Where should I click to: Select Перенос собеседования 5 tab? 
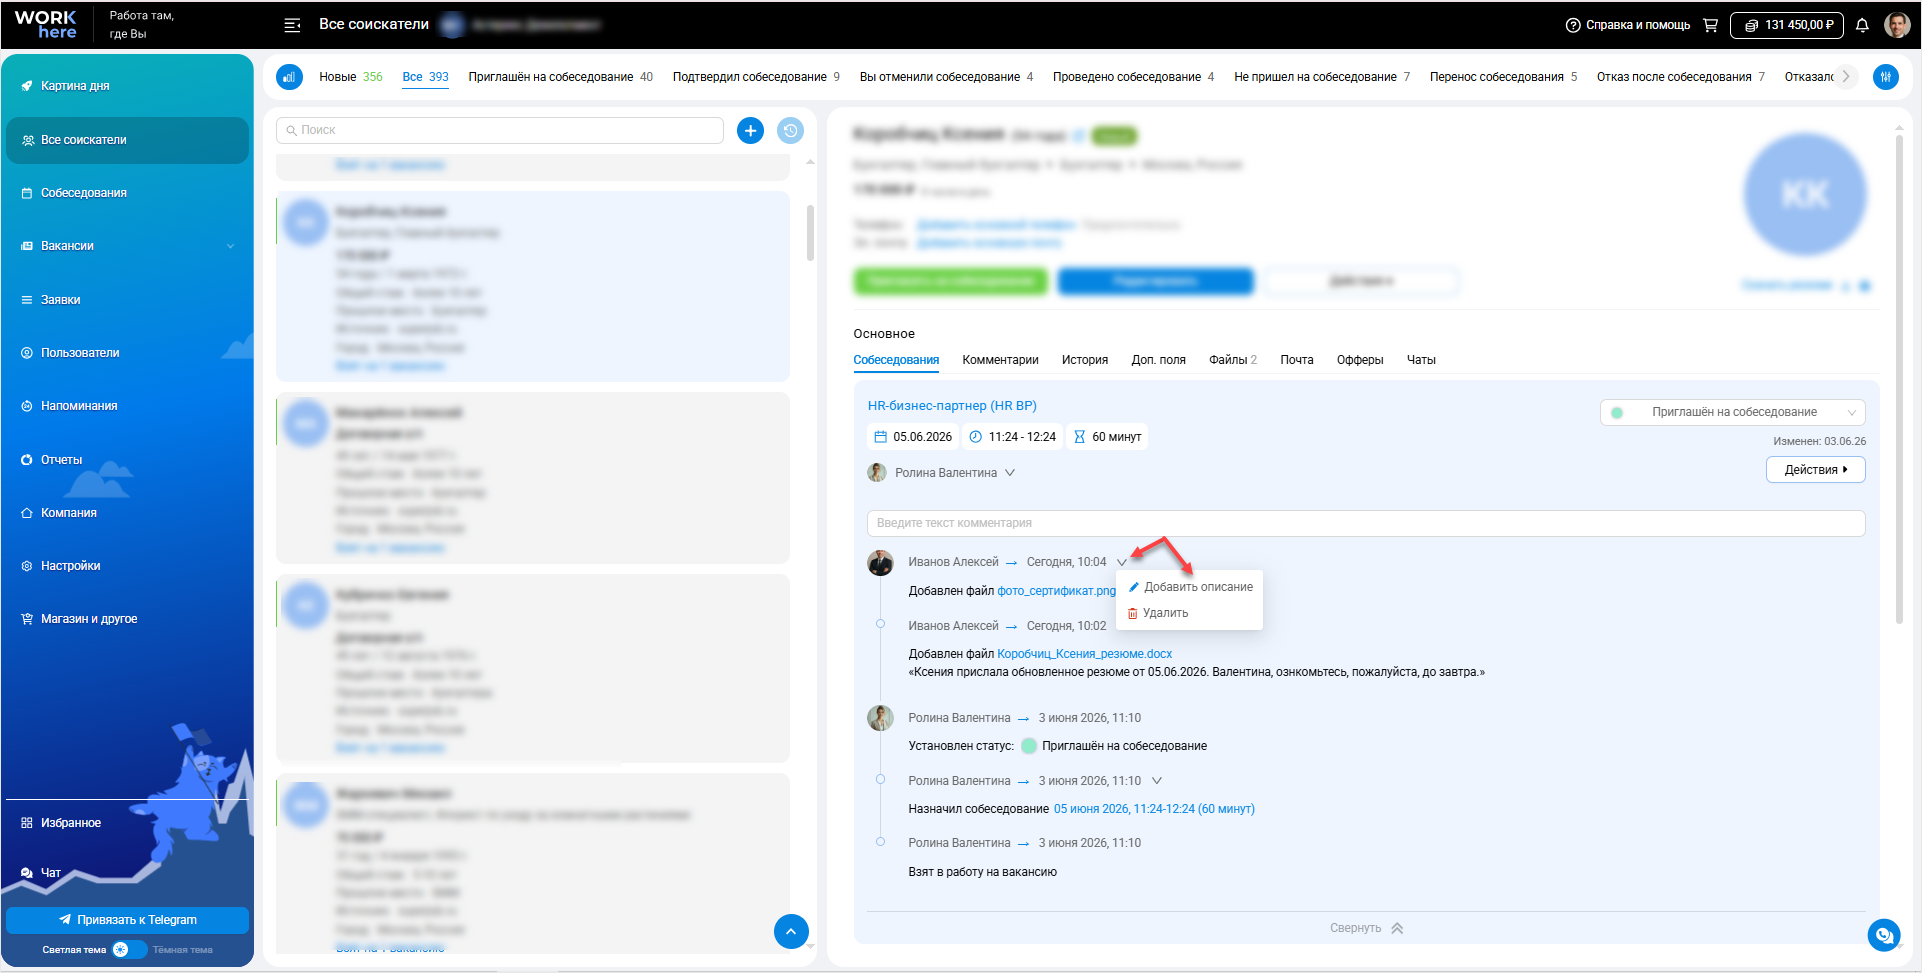point(1503,77)
